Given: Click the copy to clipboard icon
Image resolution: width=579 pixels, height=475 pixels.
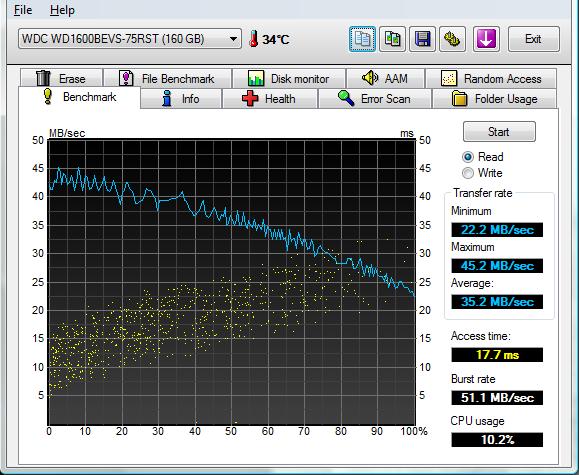Looking at the screenshot, I should click(x=362, y=39).
